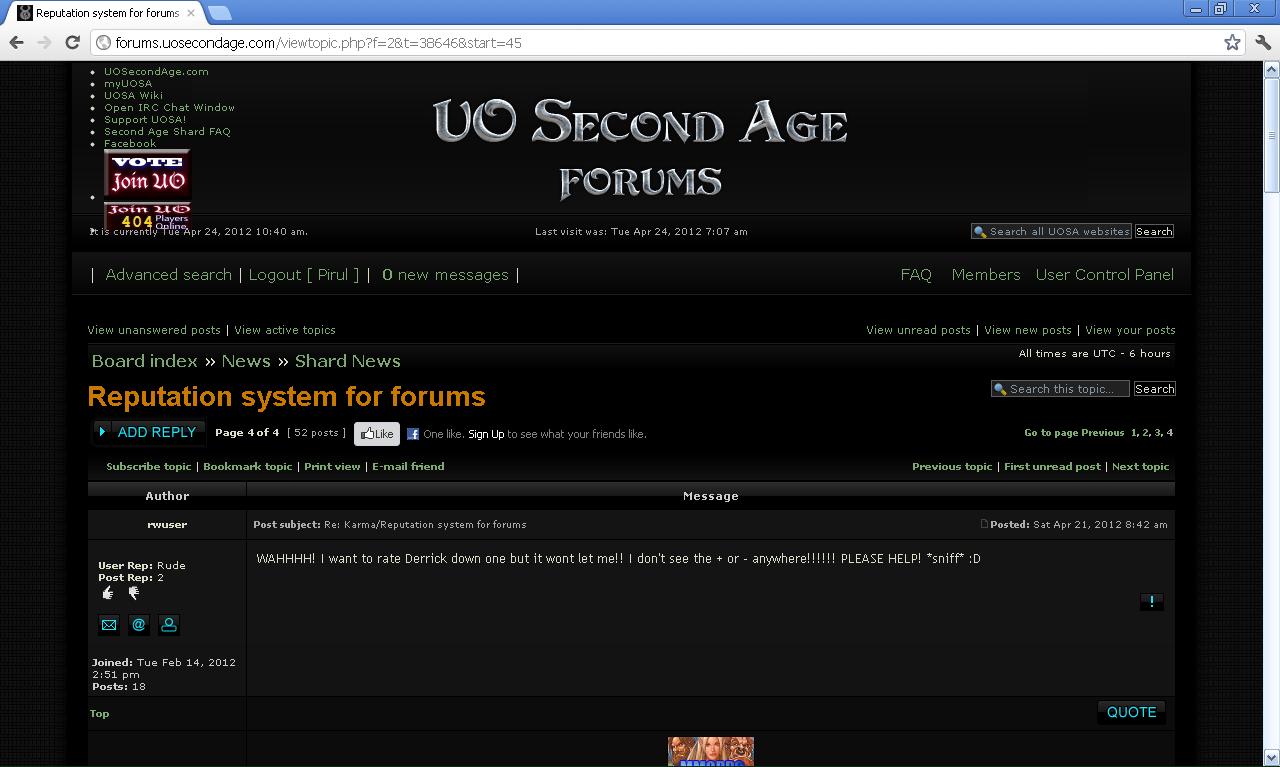Click the Shard News breadcrumb

point(347,361)
